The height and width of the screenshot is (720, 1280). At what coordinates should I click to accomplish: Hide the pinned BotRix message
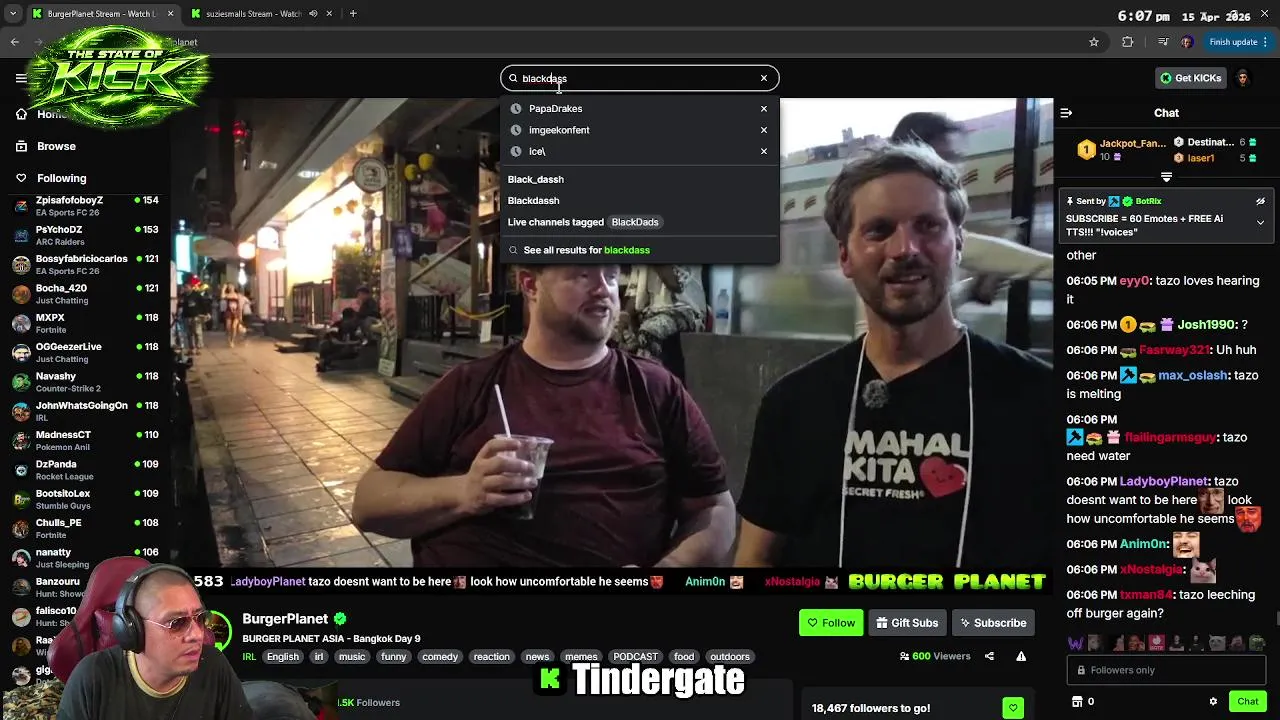tap(1260, 201)
